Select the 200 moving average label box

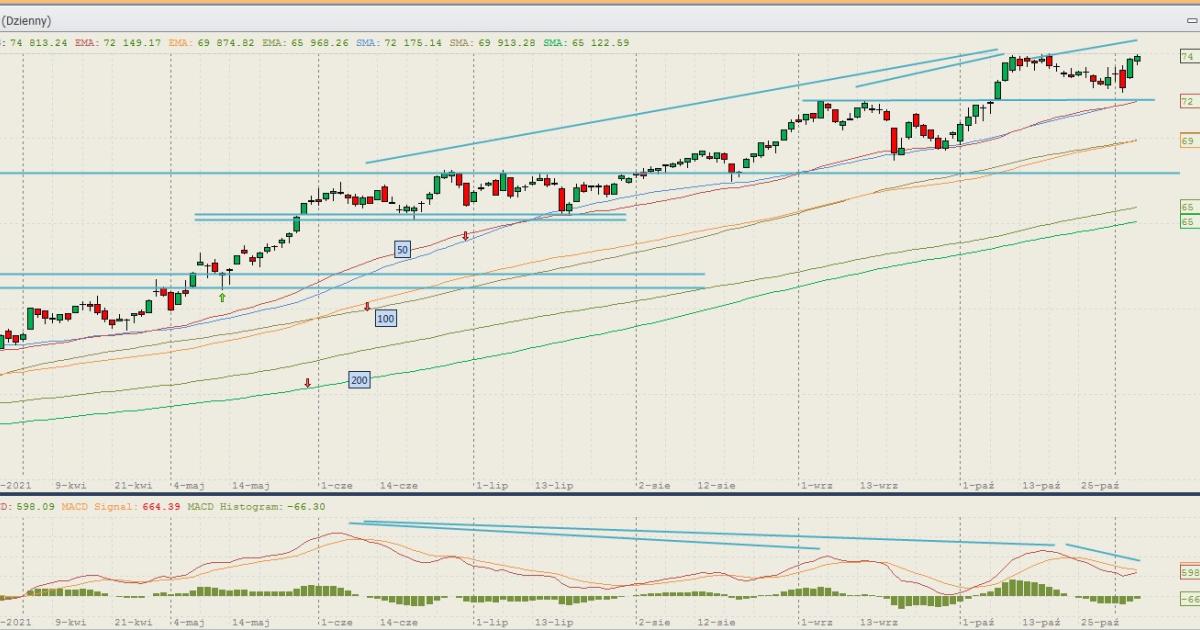point(359,380)
